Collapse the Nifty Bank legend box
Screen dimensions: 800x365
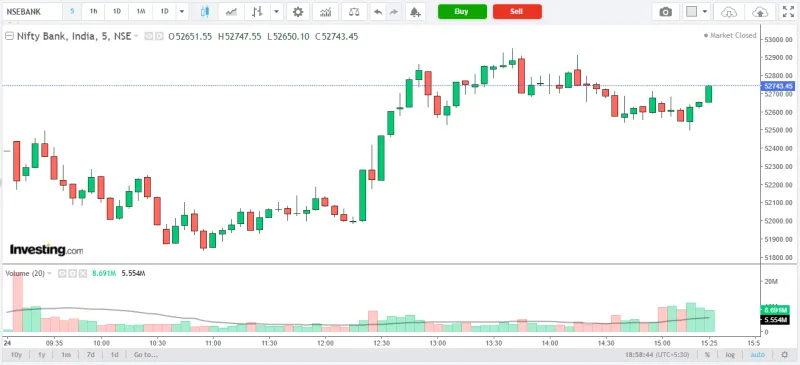pyautogui.click(x=9, y=36)
